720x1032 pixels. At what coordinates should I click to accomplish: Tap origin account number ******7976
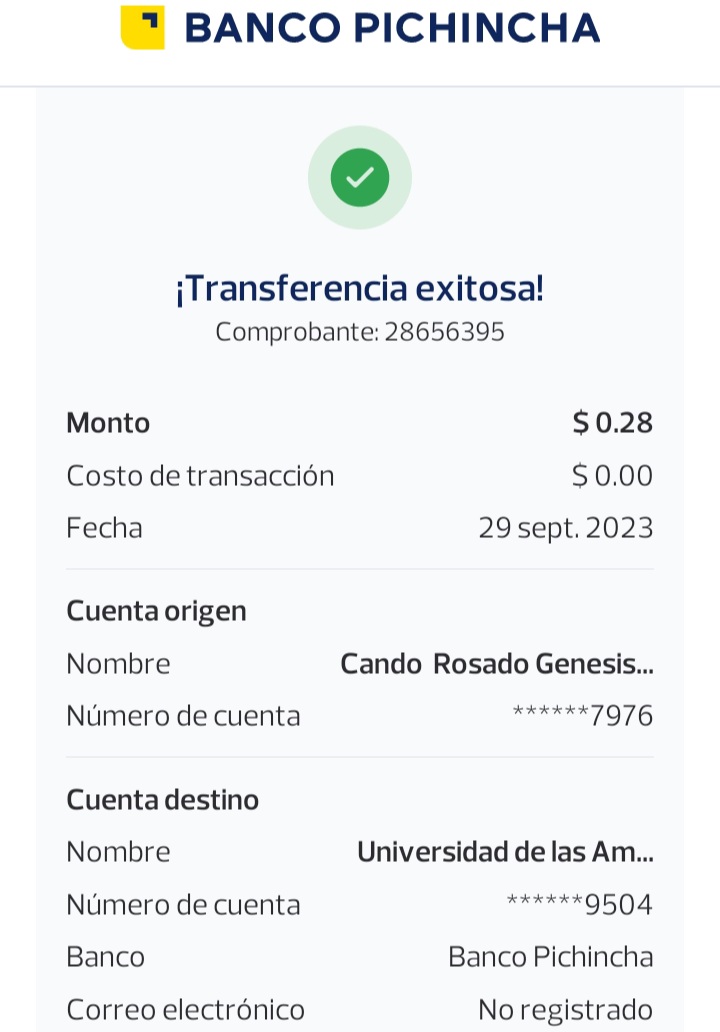click(582, 716)
